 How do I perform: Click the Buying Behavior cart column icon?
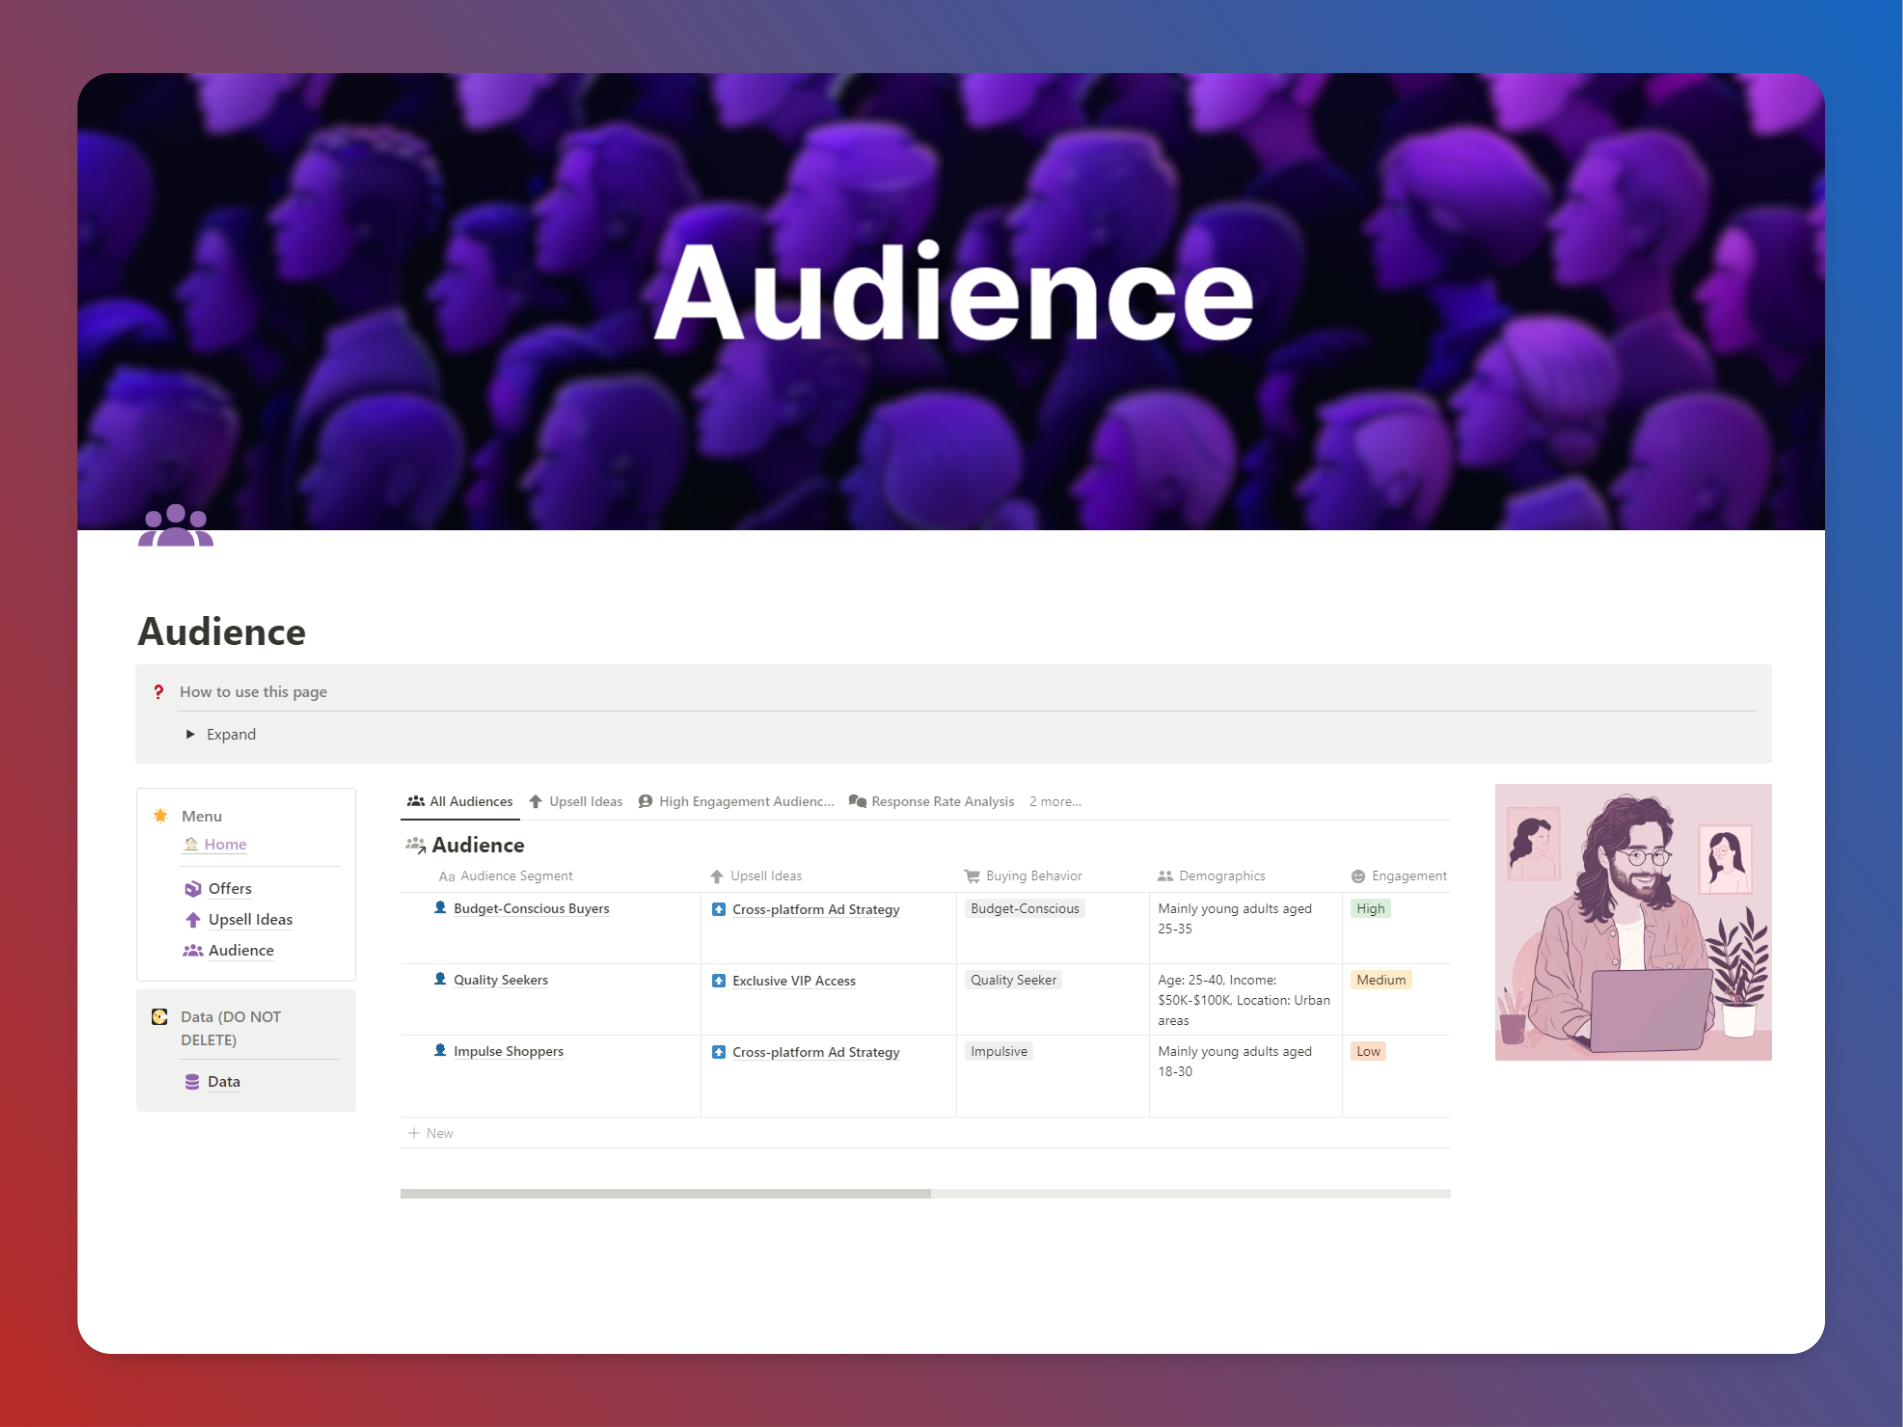point(971,876)
